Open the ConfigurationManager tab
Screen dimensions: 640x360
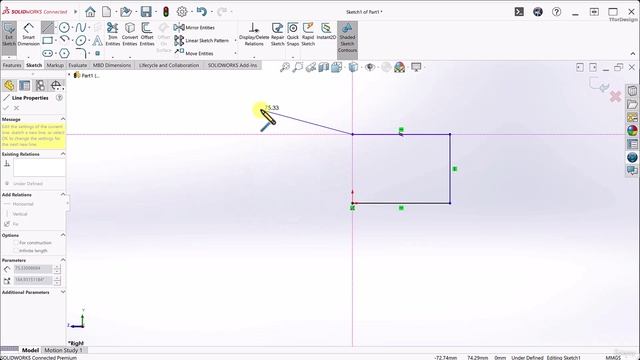coord(40,85)
